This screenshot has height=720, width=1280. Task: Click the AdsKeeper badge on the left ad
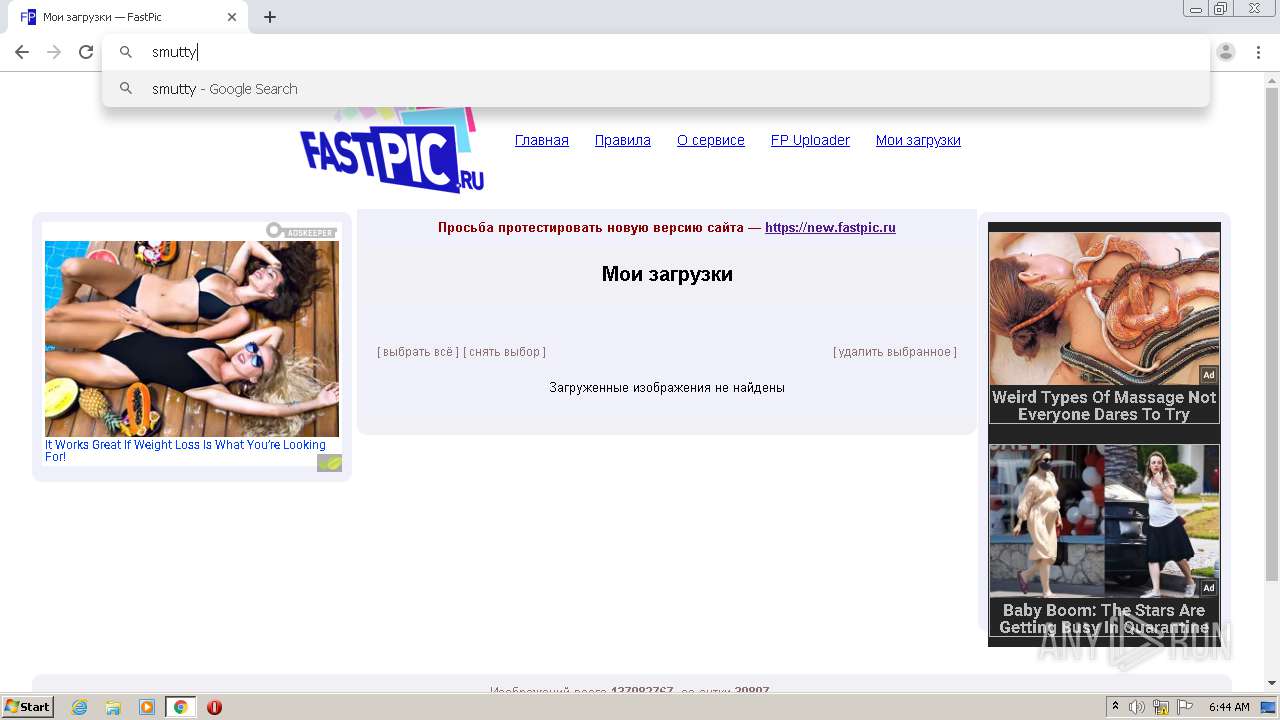click(301, 231)
